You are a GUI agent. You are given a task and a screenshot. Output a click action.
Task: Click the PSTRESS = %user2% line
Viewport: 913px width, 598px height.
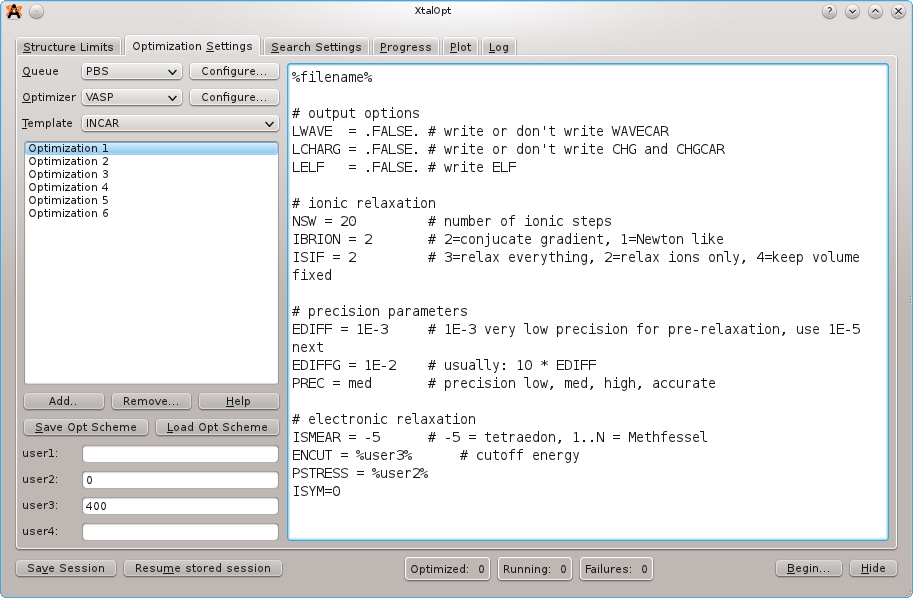360,473
